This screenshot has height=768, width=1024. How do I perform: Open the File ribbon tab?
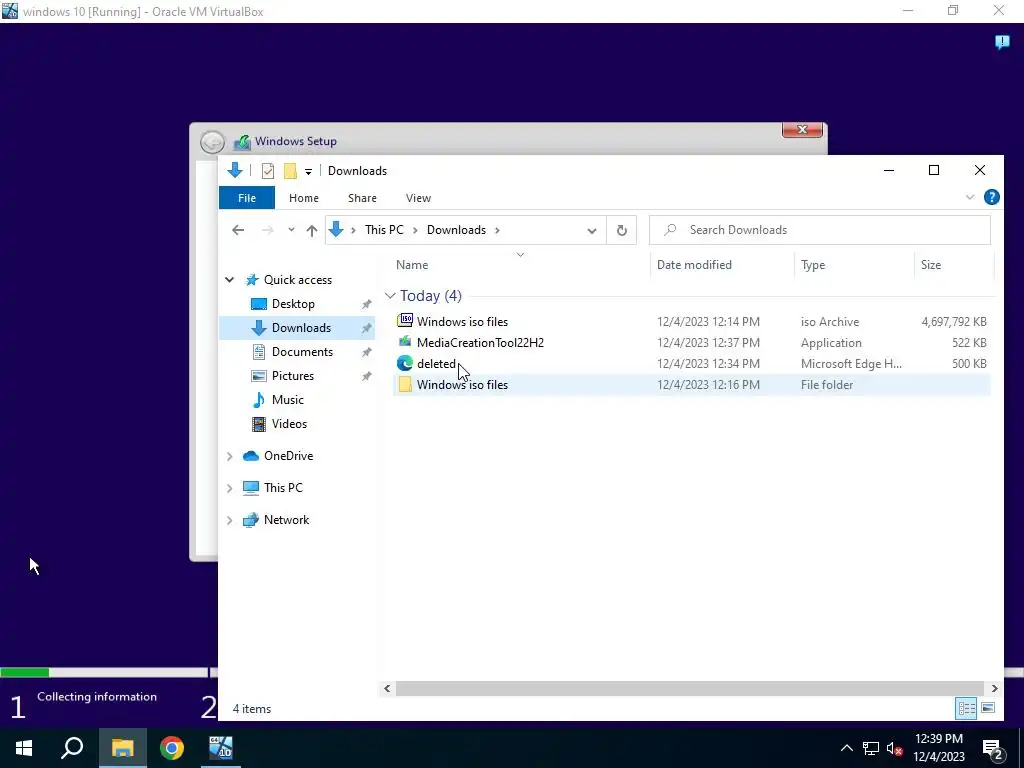click(247, 198)
